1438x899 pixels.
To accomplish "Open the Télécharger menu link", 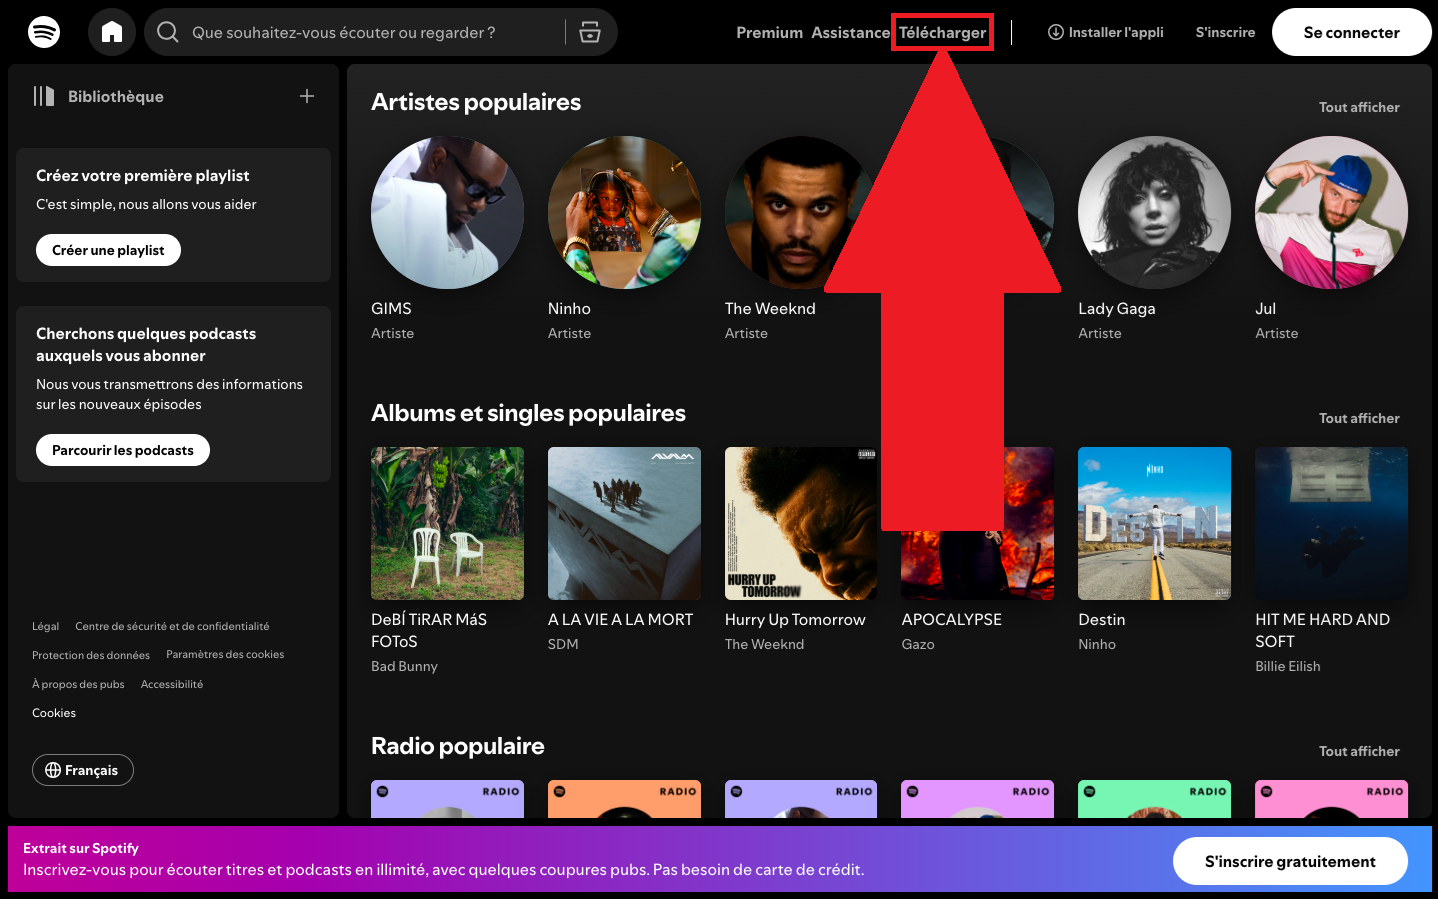I will pyautogui.click(x=942, y=33).
